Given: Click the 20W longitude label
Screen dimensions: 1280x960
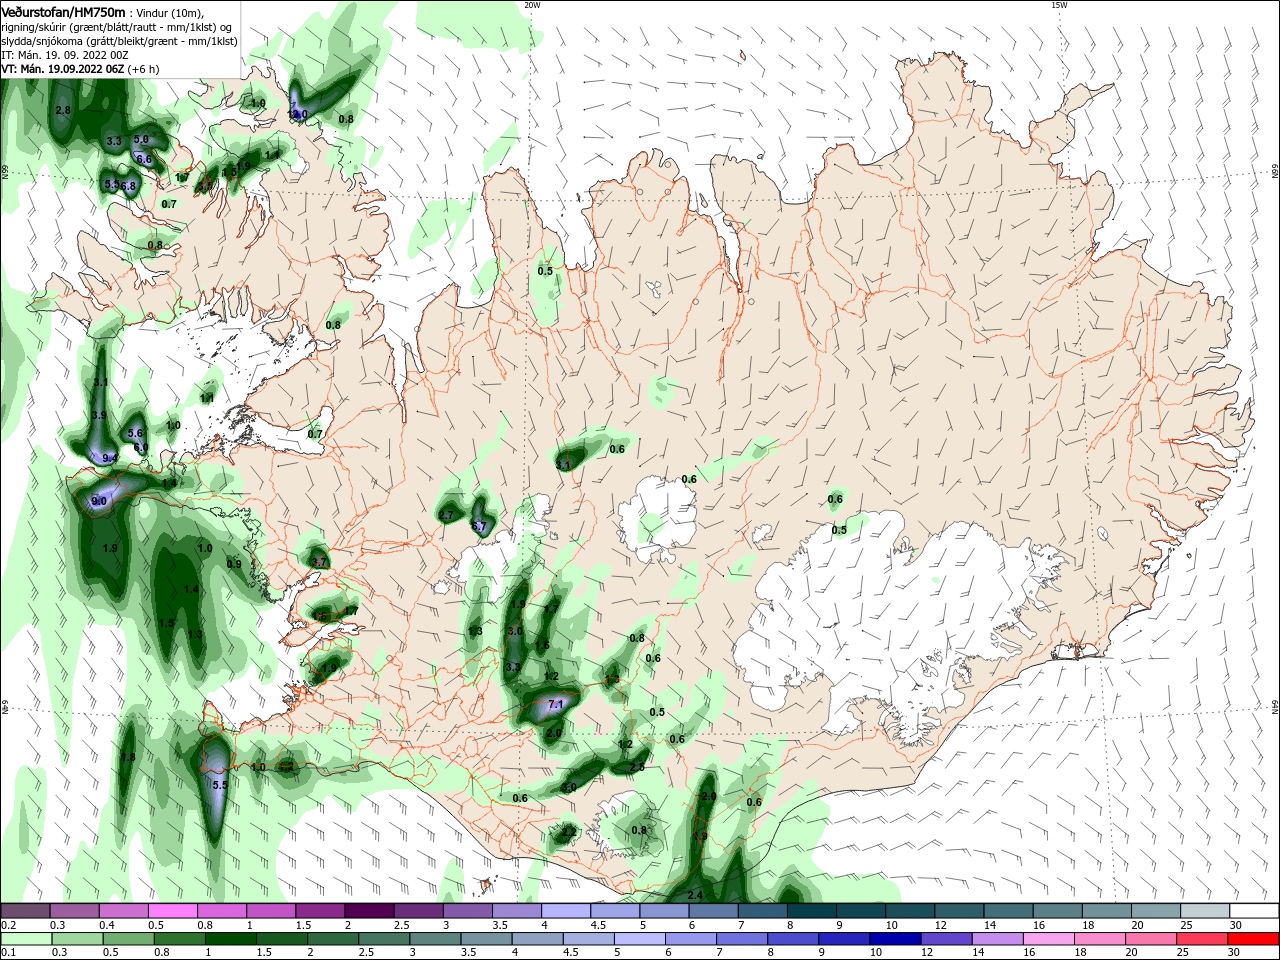Looking at the screenshot, I should 532,5.
